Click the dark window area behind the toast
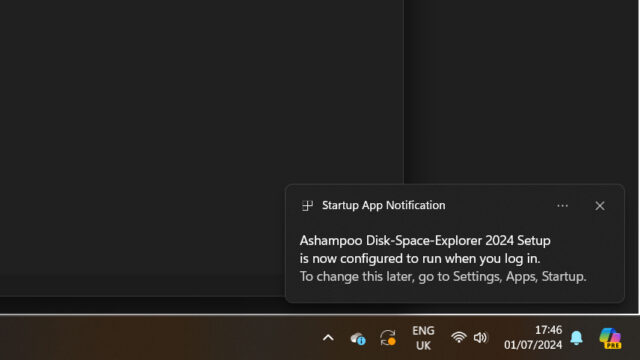Screen dimensions: 640x360 [x=184, y=122]
